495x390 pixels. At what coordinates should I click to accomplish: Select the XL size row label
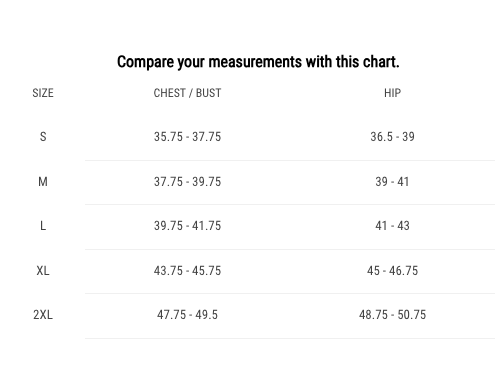(x=43, y=271)
